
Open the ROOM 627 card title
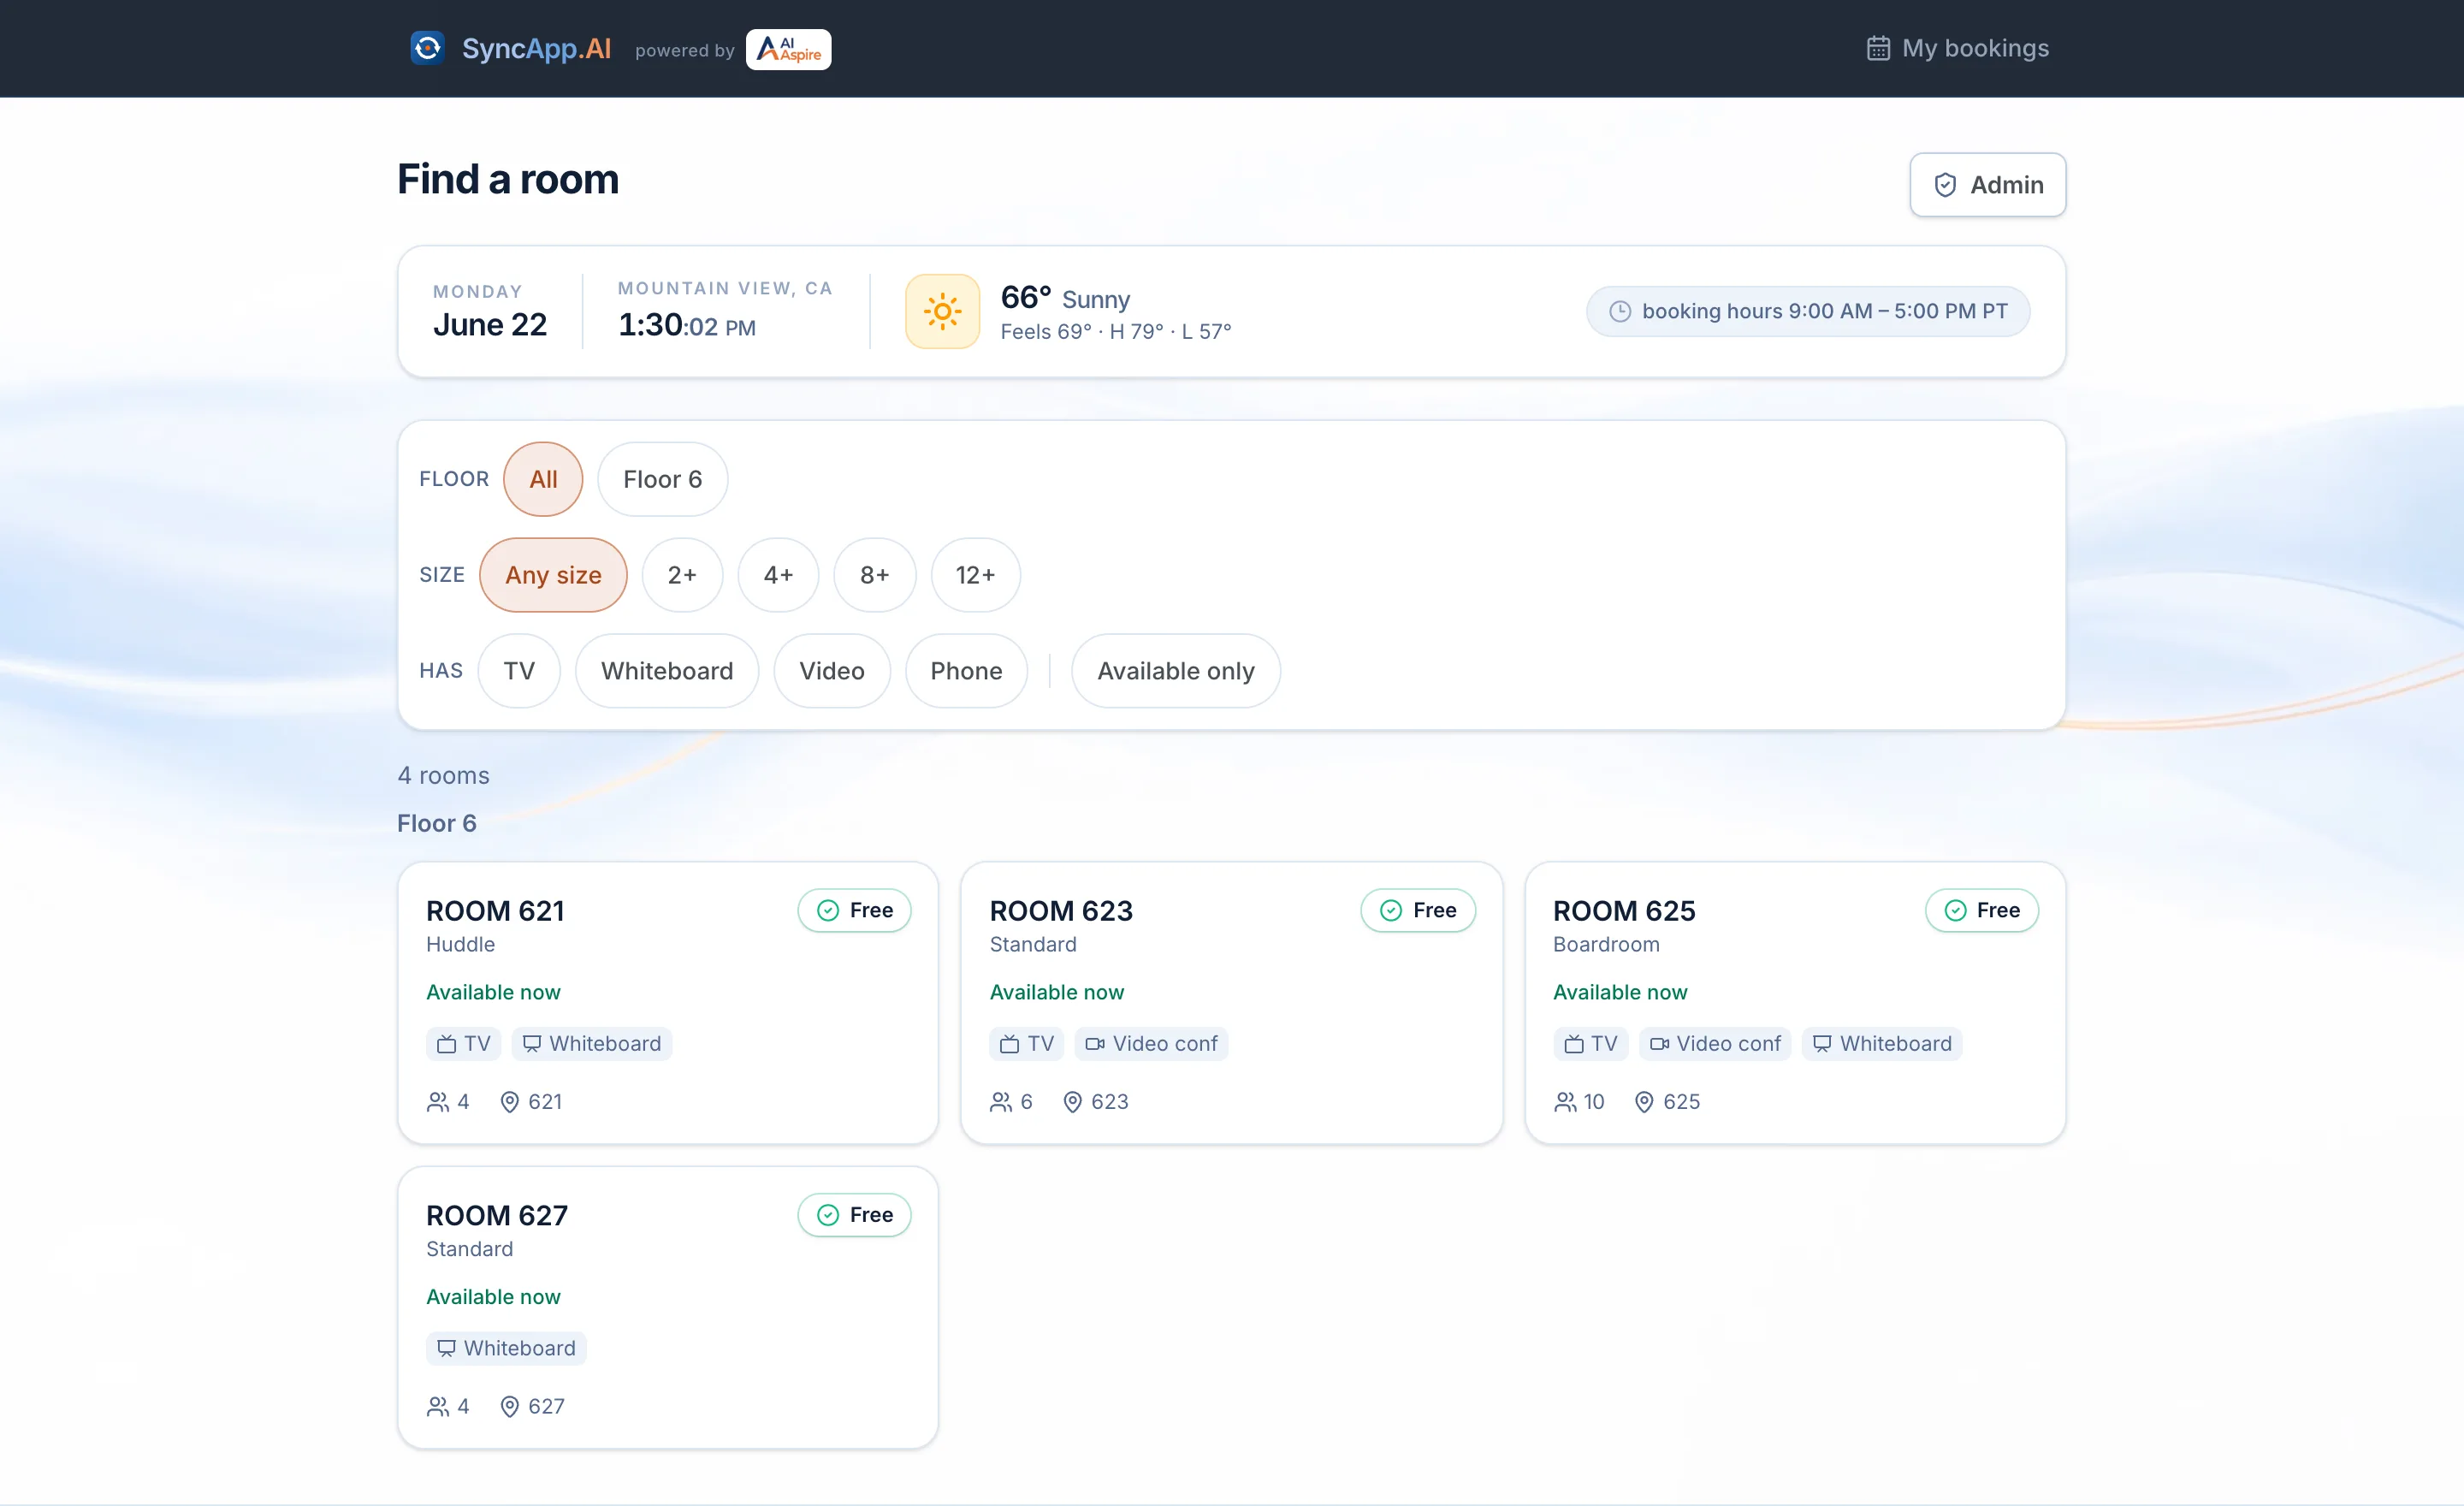pos(497,1215)
